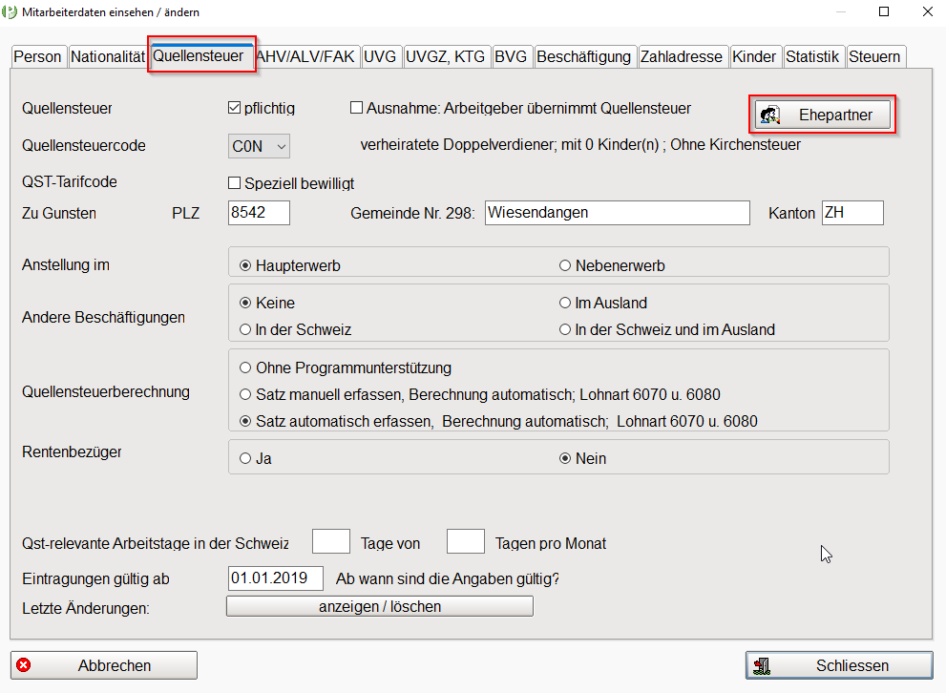The height and width of the screenshot is (693, 946).
Task: Click the text verheiratete Doppelverdiener description
Action: point(580,145)
